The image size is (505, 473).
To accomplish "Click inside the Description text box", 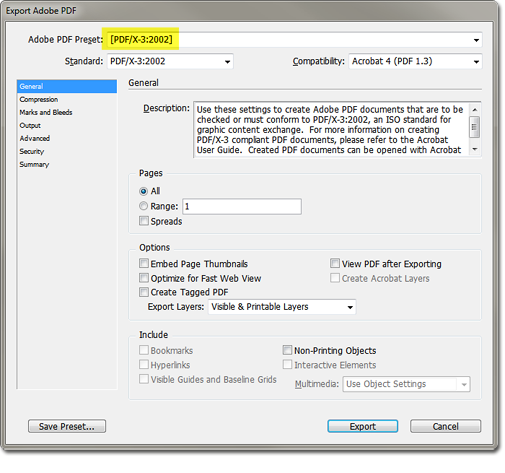I will [x=331, y=130].
